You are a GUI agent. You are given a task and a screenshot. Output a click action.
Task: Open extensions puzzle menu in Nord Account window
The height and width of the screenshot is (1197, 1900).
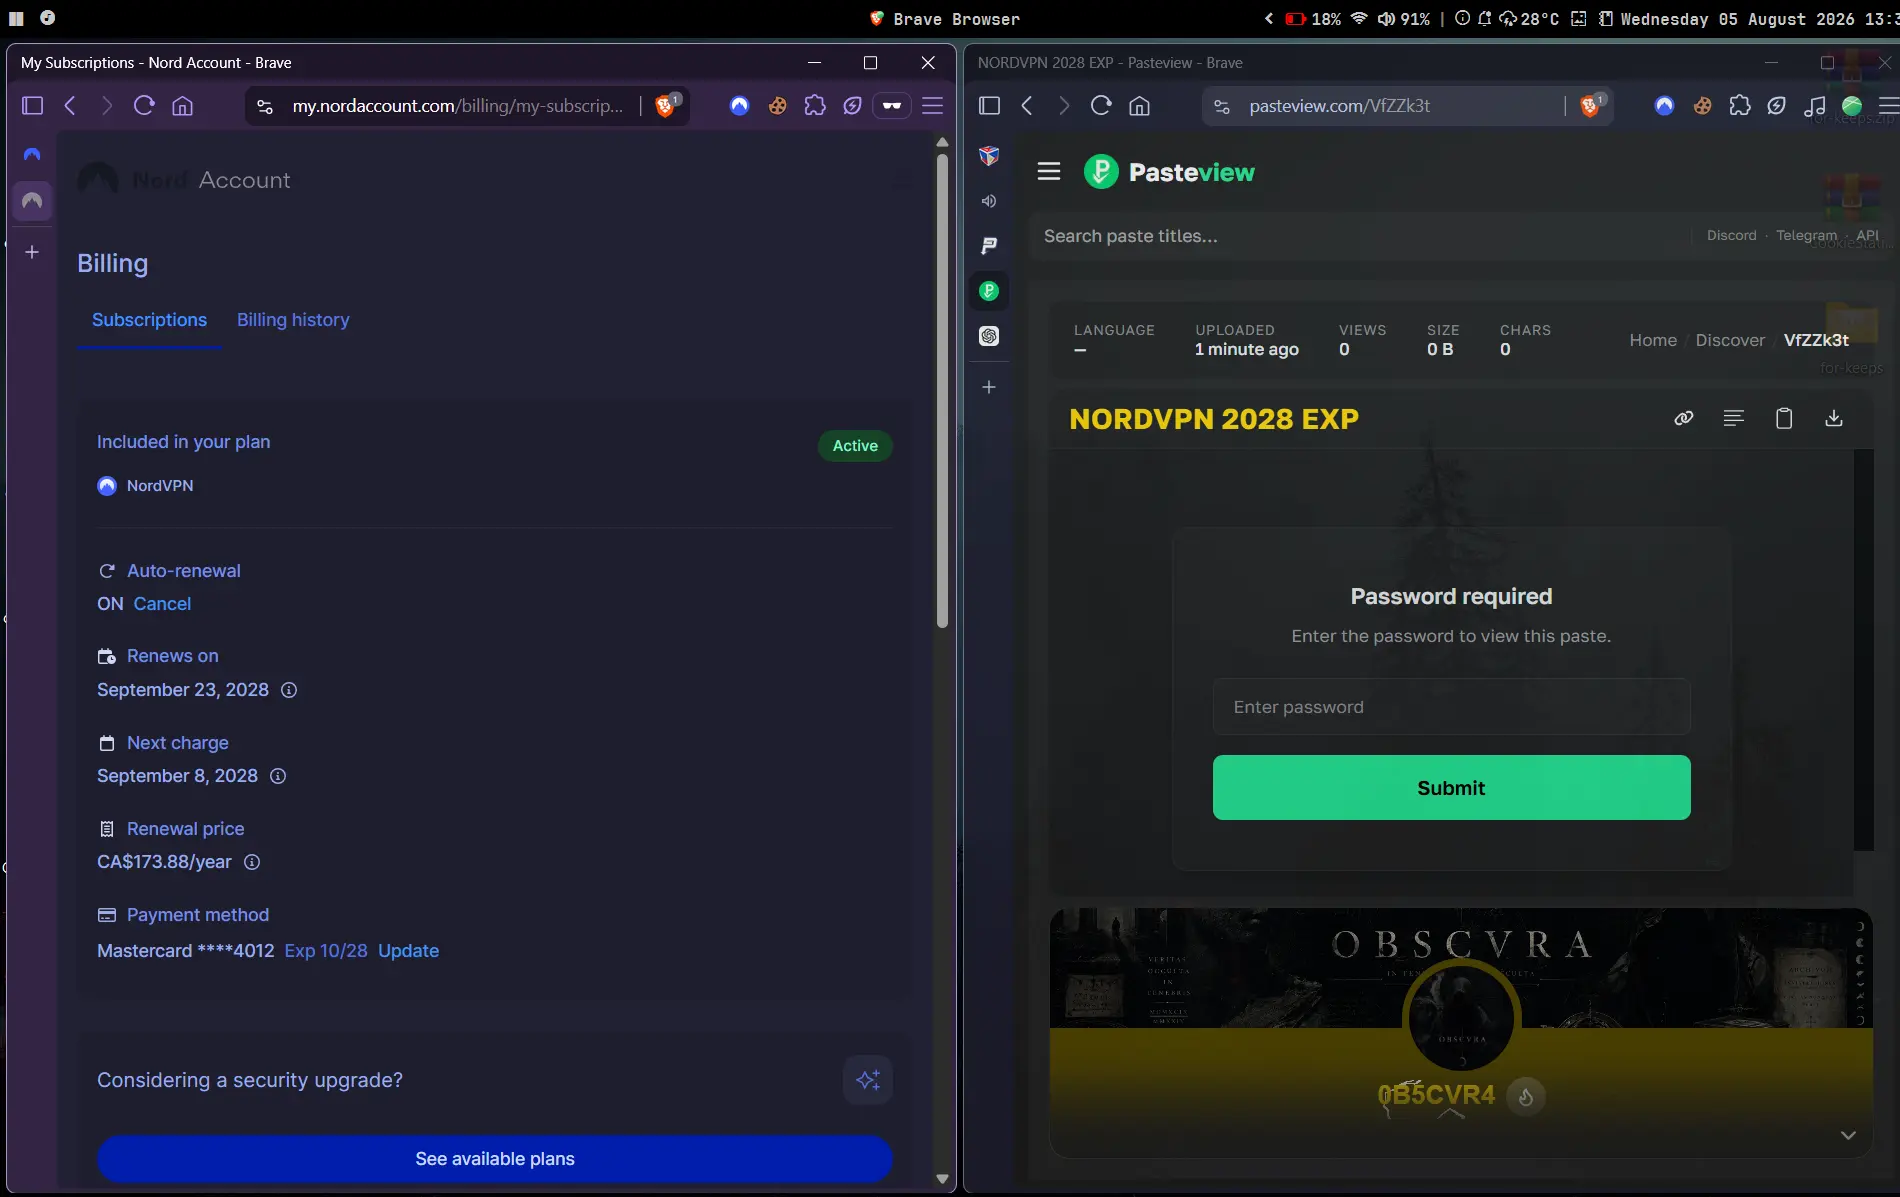pyautogui.click(x=815, y=106)
